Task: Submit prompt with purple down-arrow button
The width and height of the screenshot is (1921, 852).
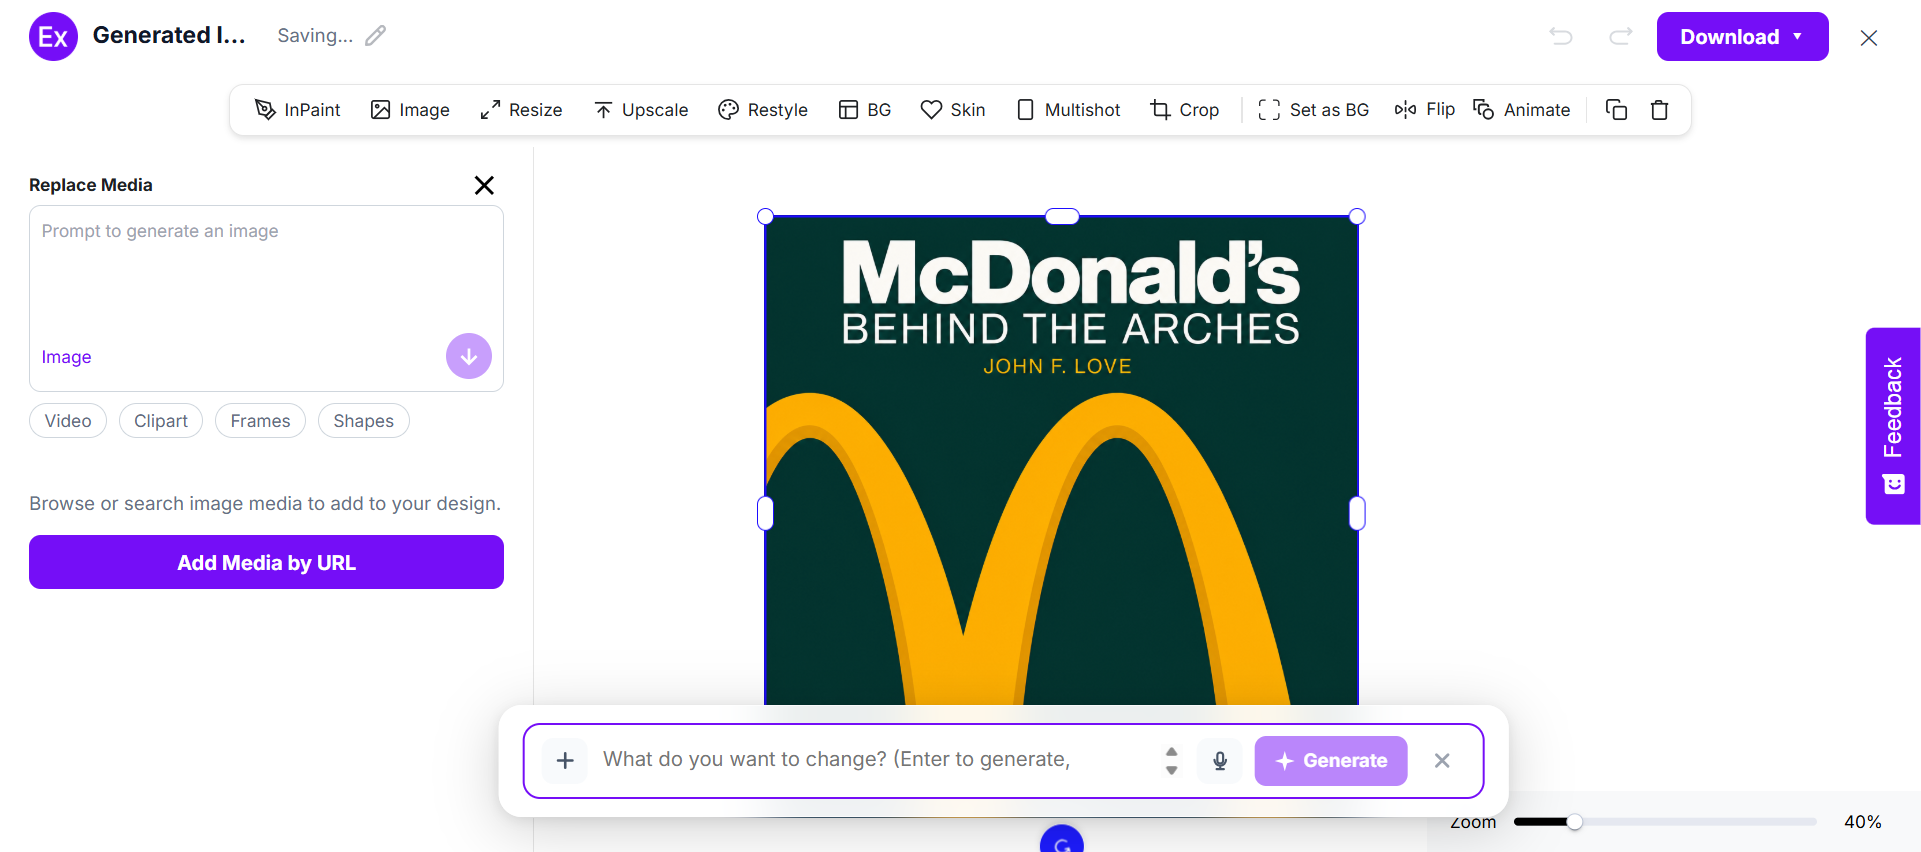Action: [469, 356]
